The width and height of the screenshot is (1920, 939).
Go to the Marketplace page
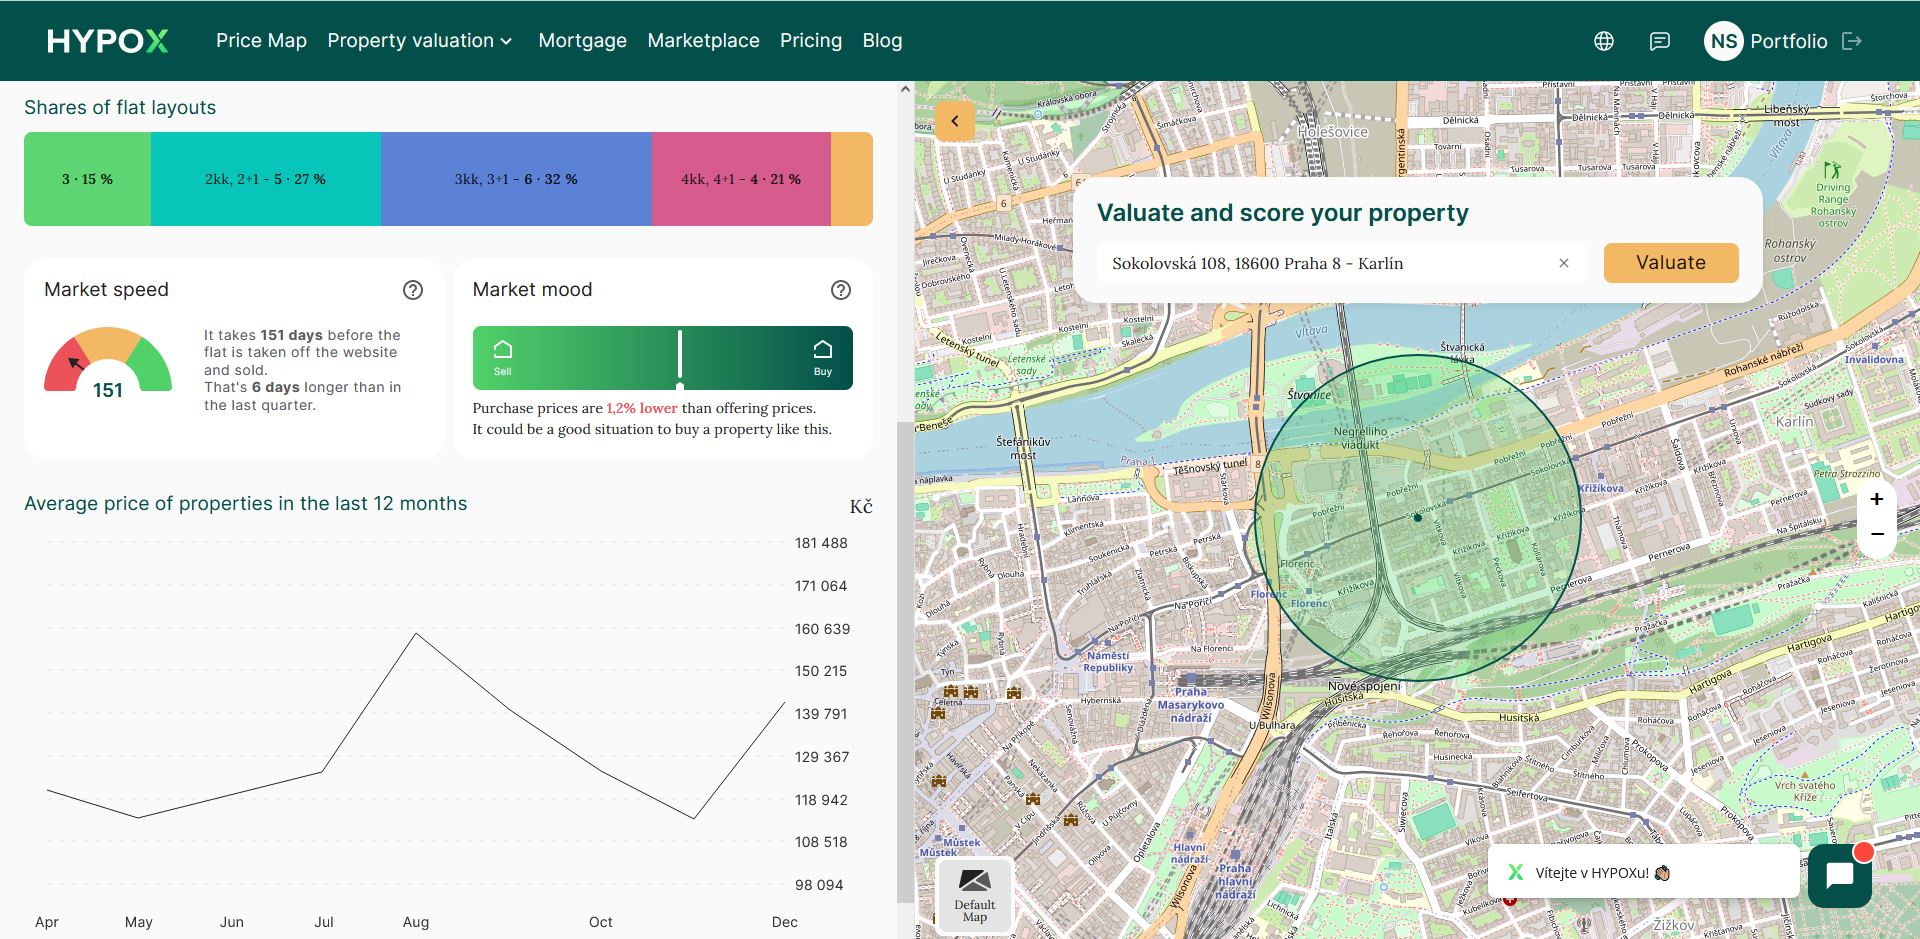[x=703, y=41]
